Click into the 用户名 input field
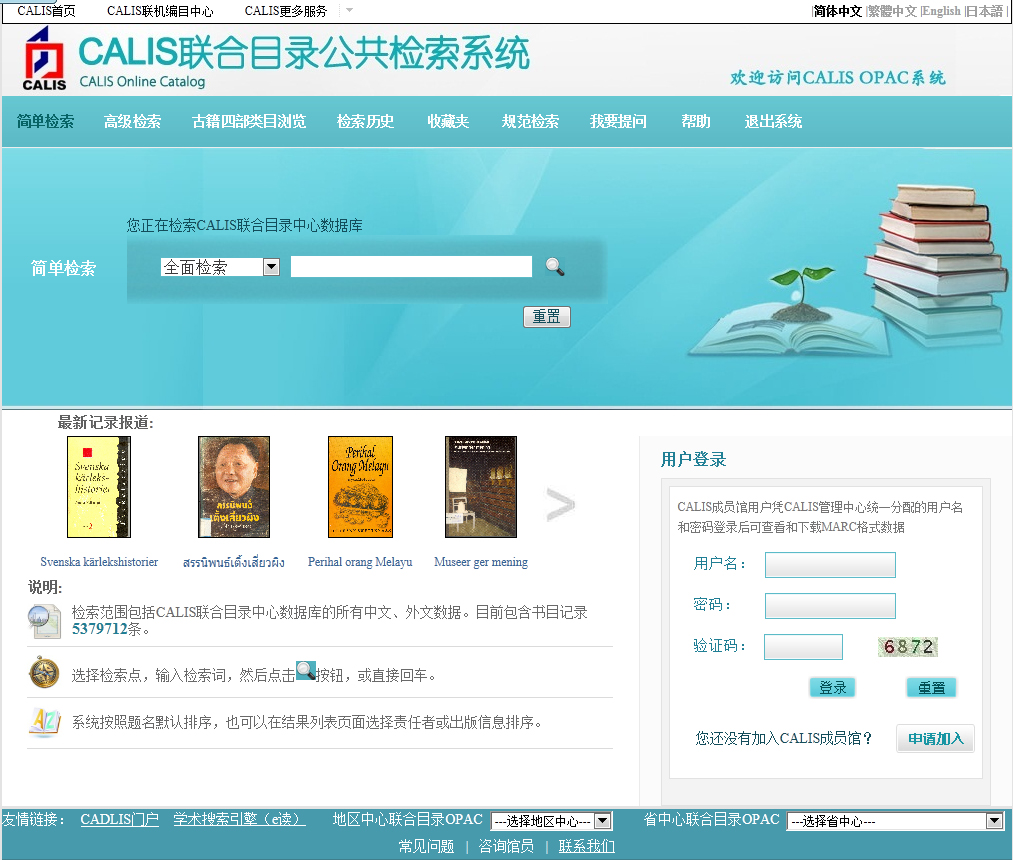The height and width of the screenshot is (860, 1013). 830,565
